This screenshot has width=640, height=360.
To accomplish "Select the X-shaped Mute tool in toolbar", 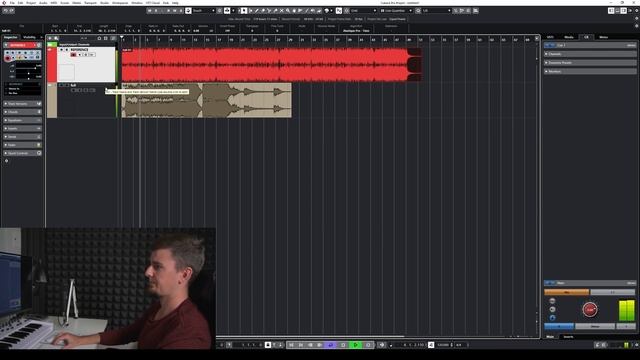I will (x=282, y=11).
